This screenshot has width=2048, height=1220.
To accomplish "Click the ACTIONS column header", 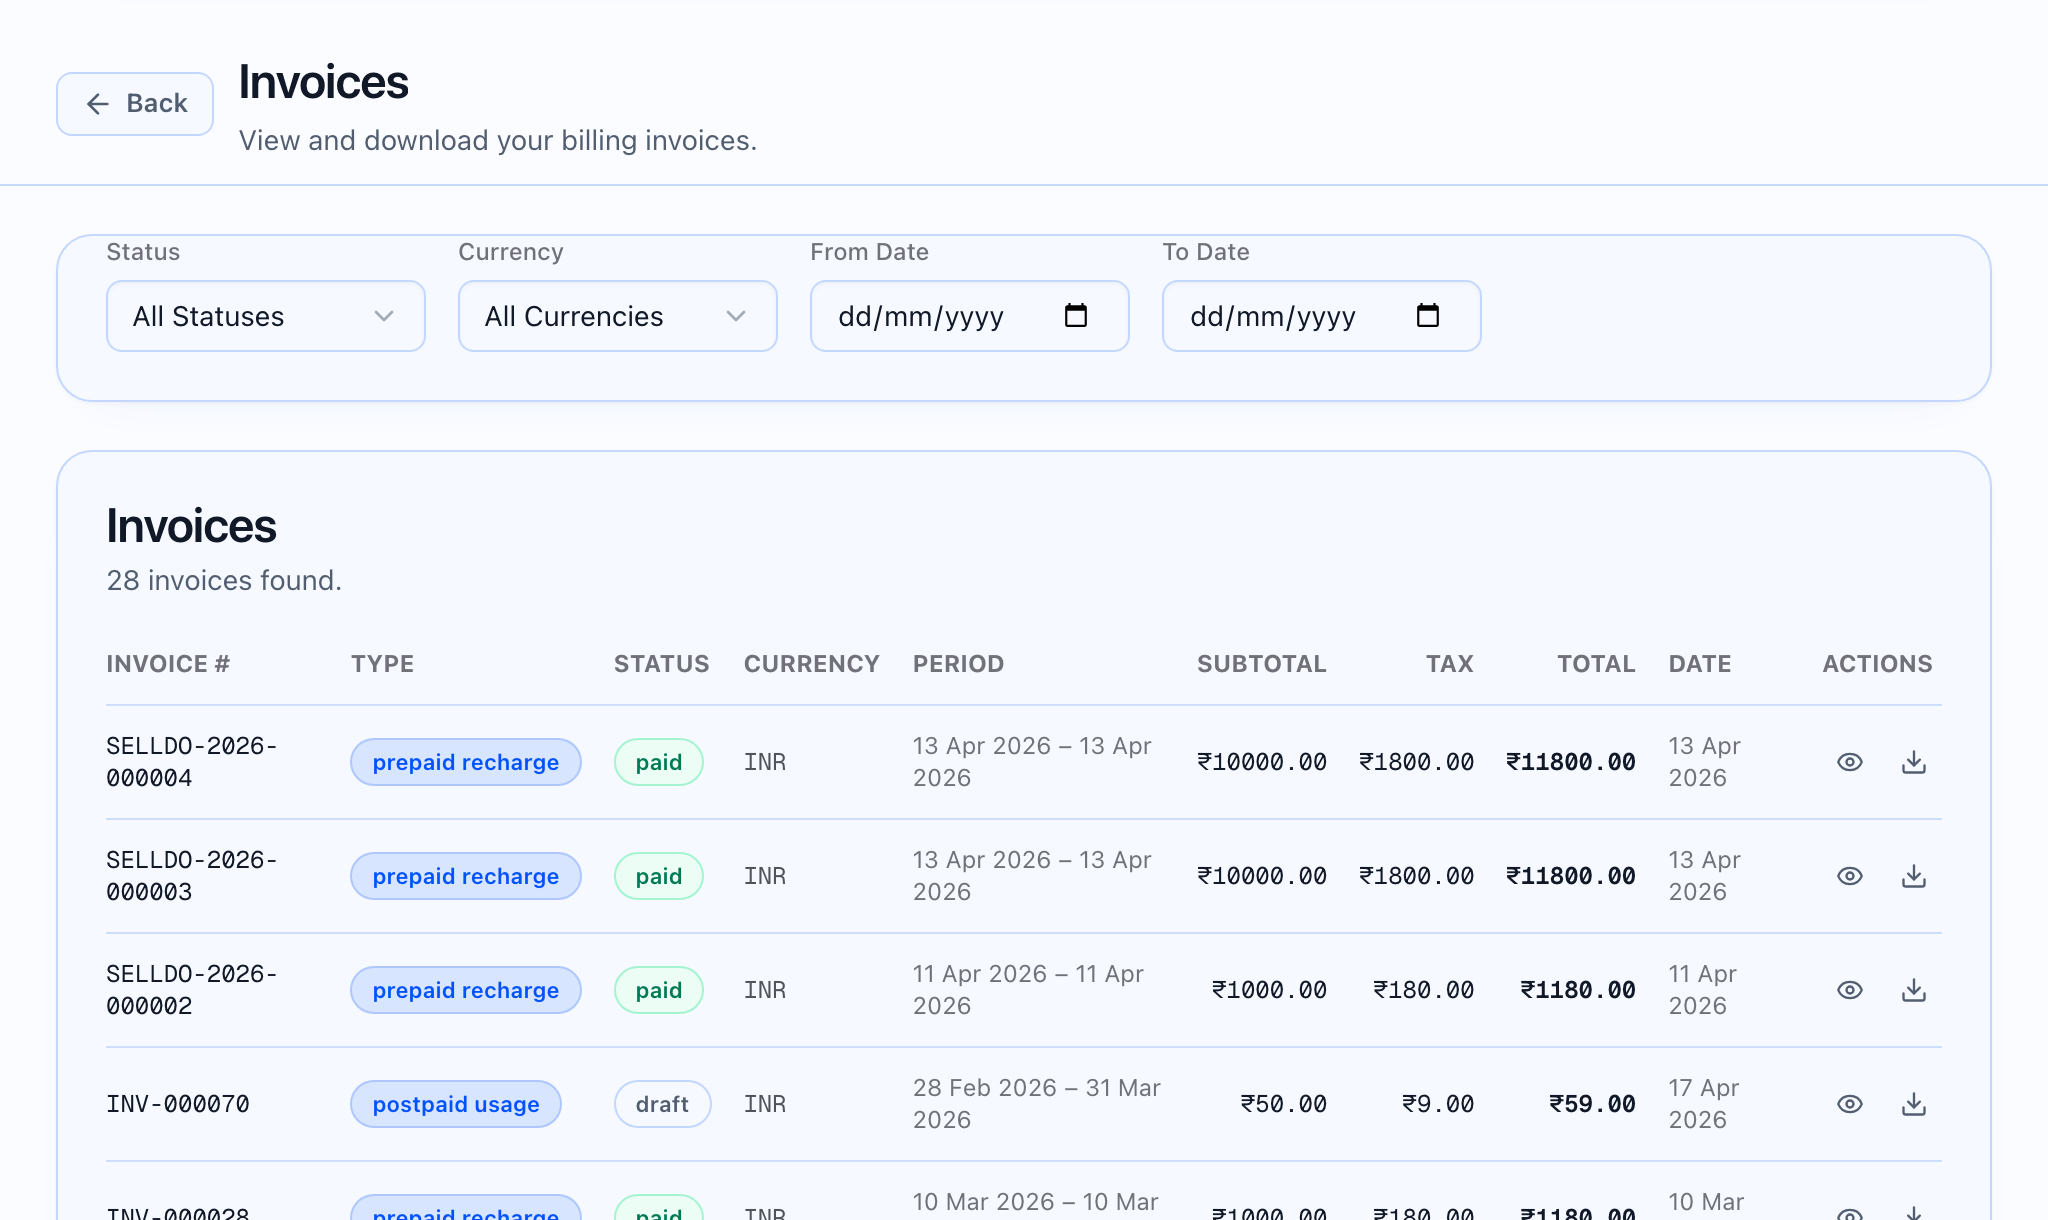I will (1877, 664).
